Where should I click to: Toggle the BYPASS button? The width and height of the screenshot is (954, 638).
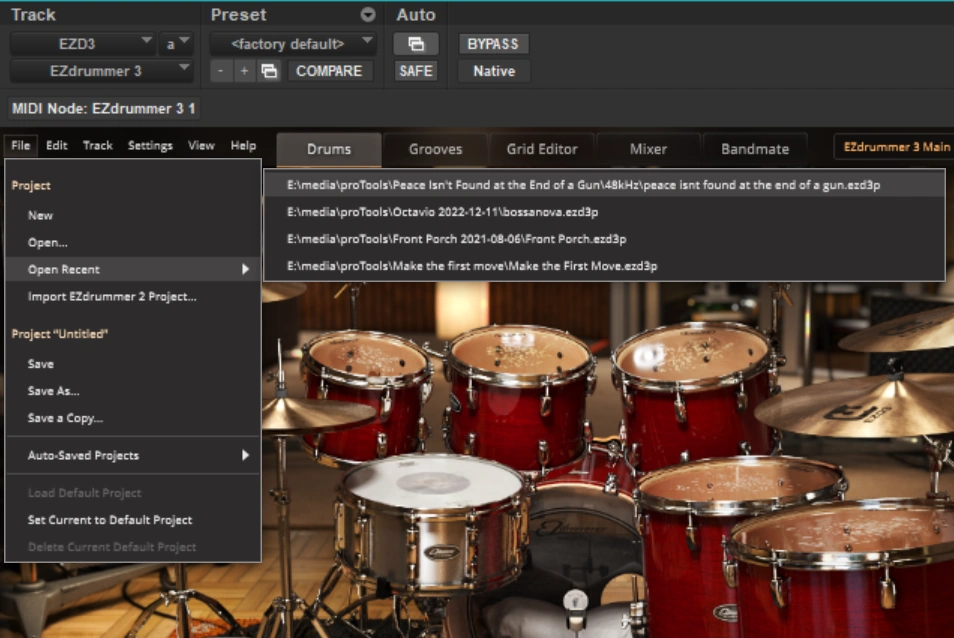[x=493, y=44]
